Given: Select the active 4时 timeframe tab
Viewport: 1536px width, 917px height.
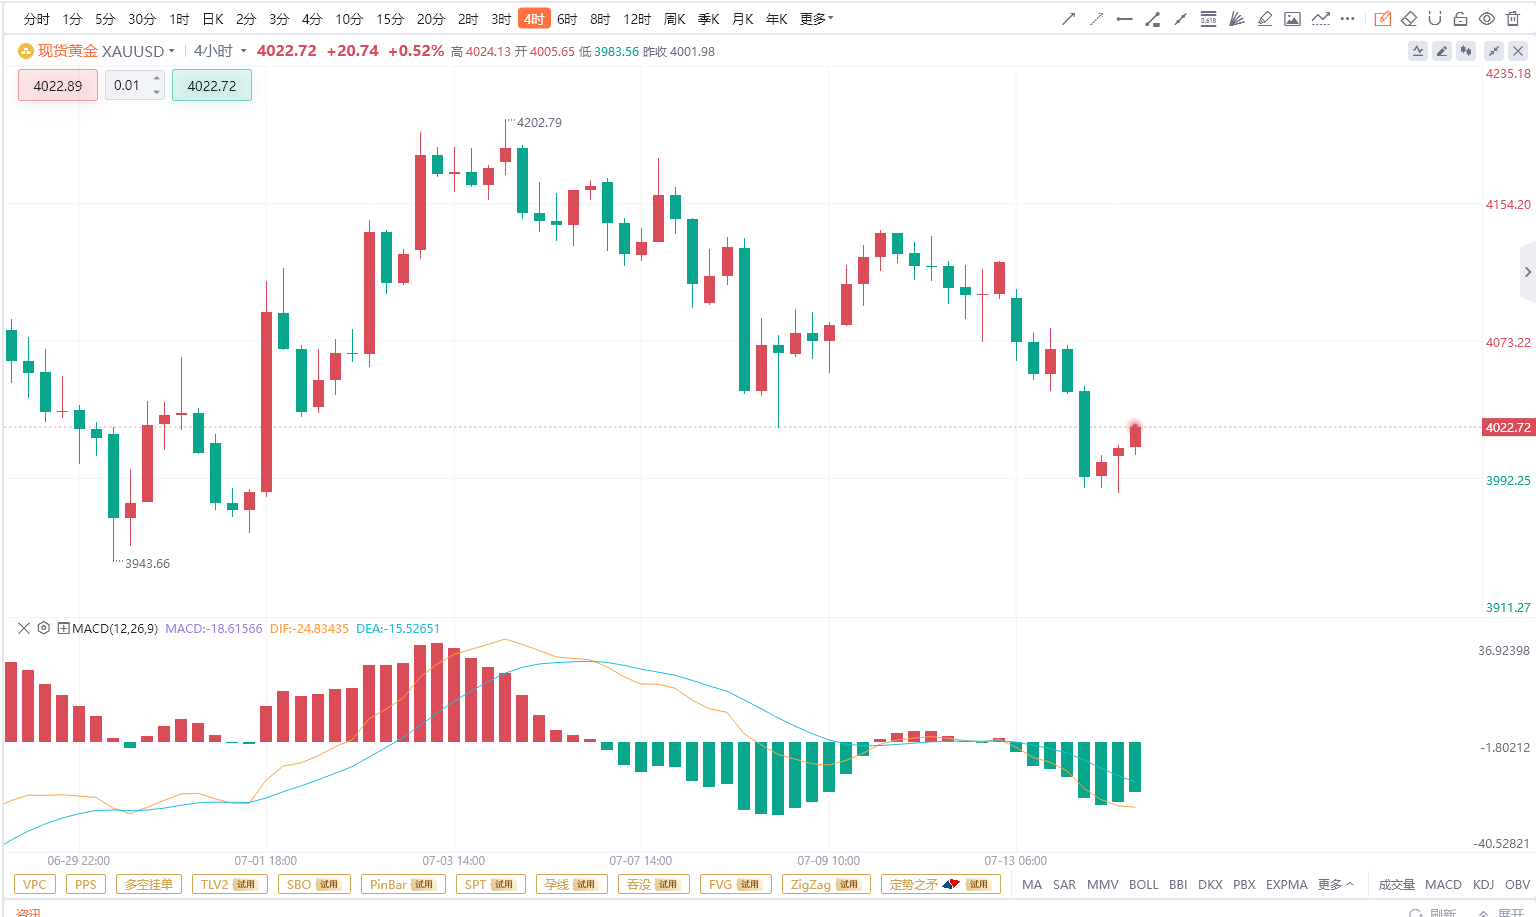Looking at the screenshot, I should [534, 19].
